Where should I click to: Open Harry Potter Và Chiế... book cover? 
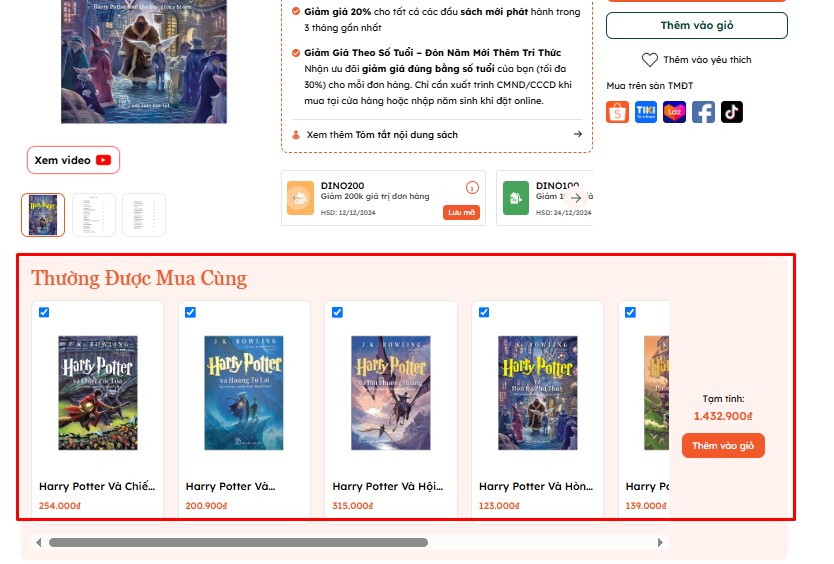(98, 393)
